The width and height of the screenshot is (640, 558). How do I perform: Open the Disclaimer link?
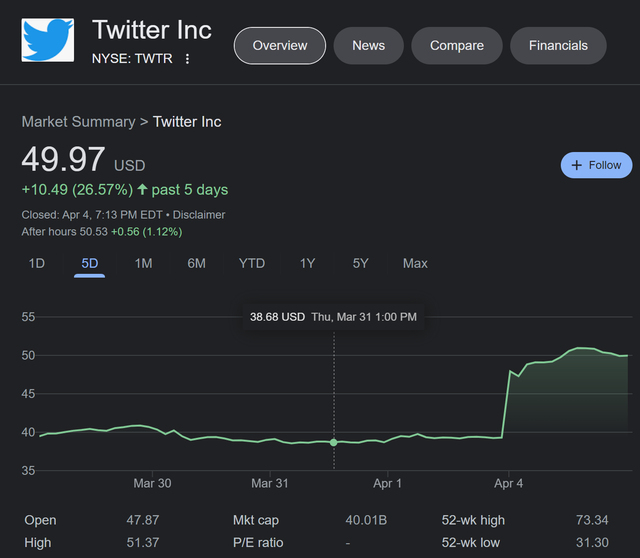click(x=199, y=215)
